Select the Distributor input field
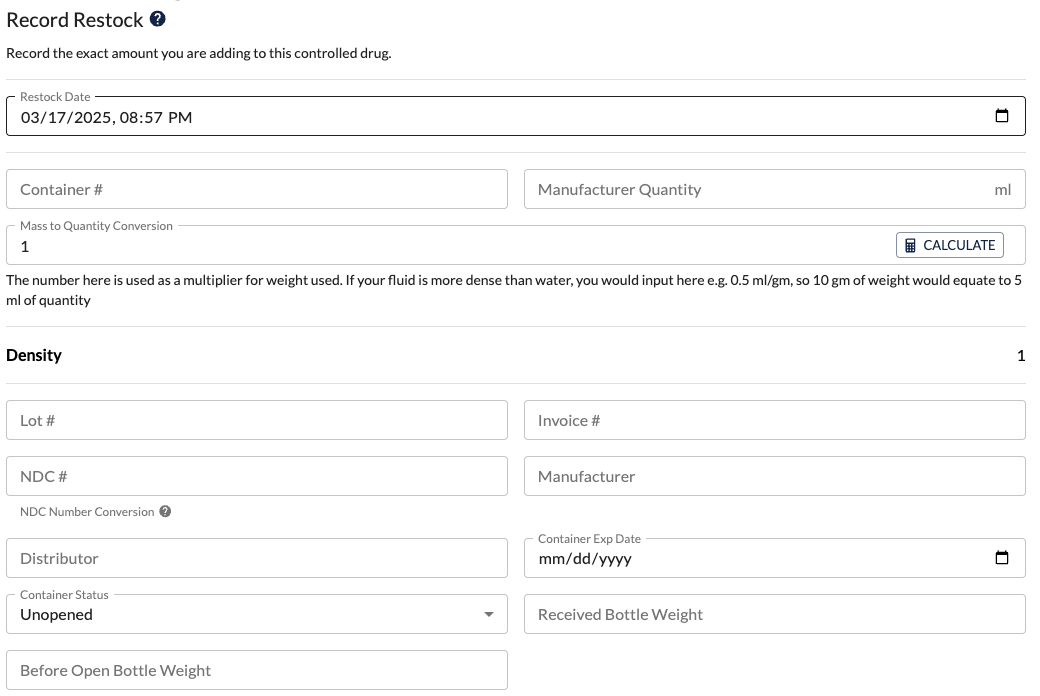 [x=257, y=558]
